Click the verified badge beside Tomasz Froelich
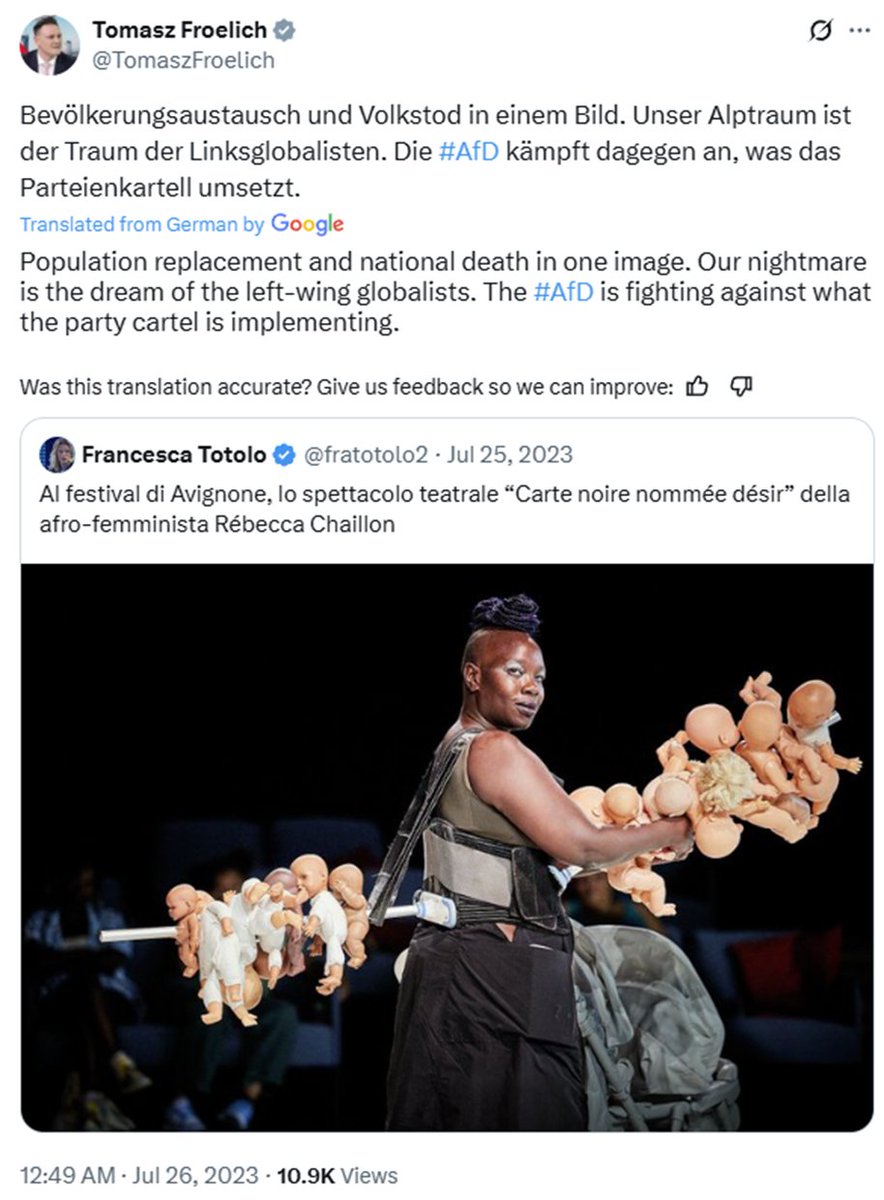884x1200 pixels. coord(285,32)
